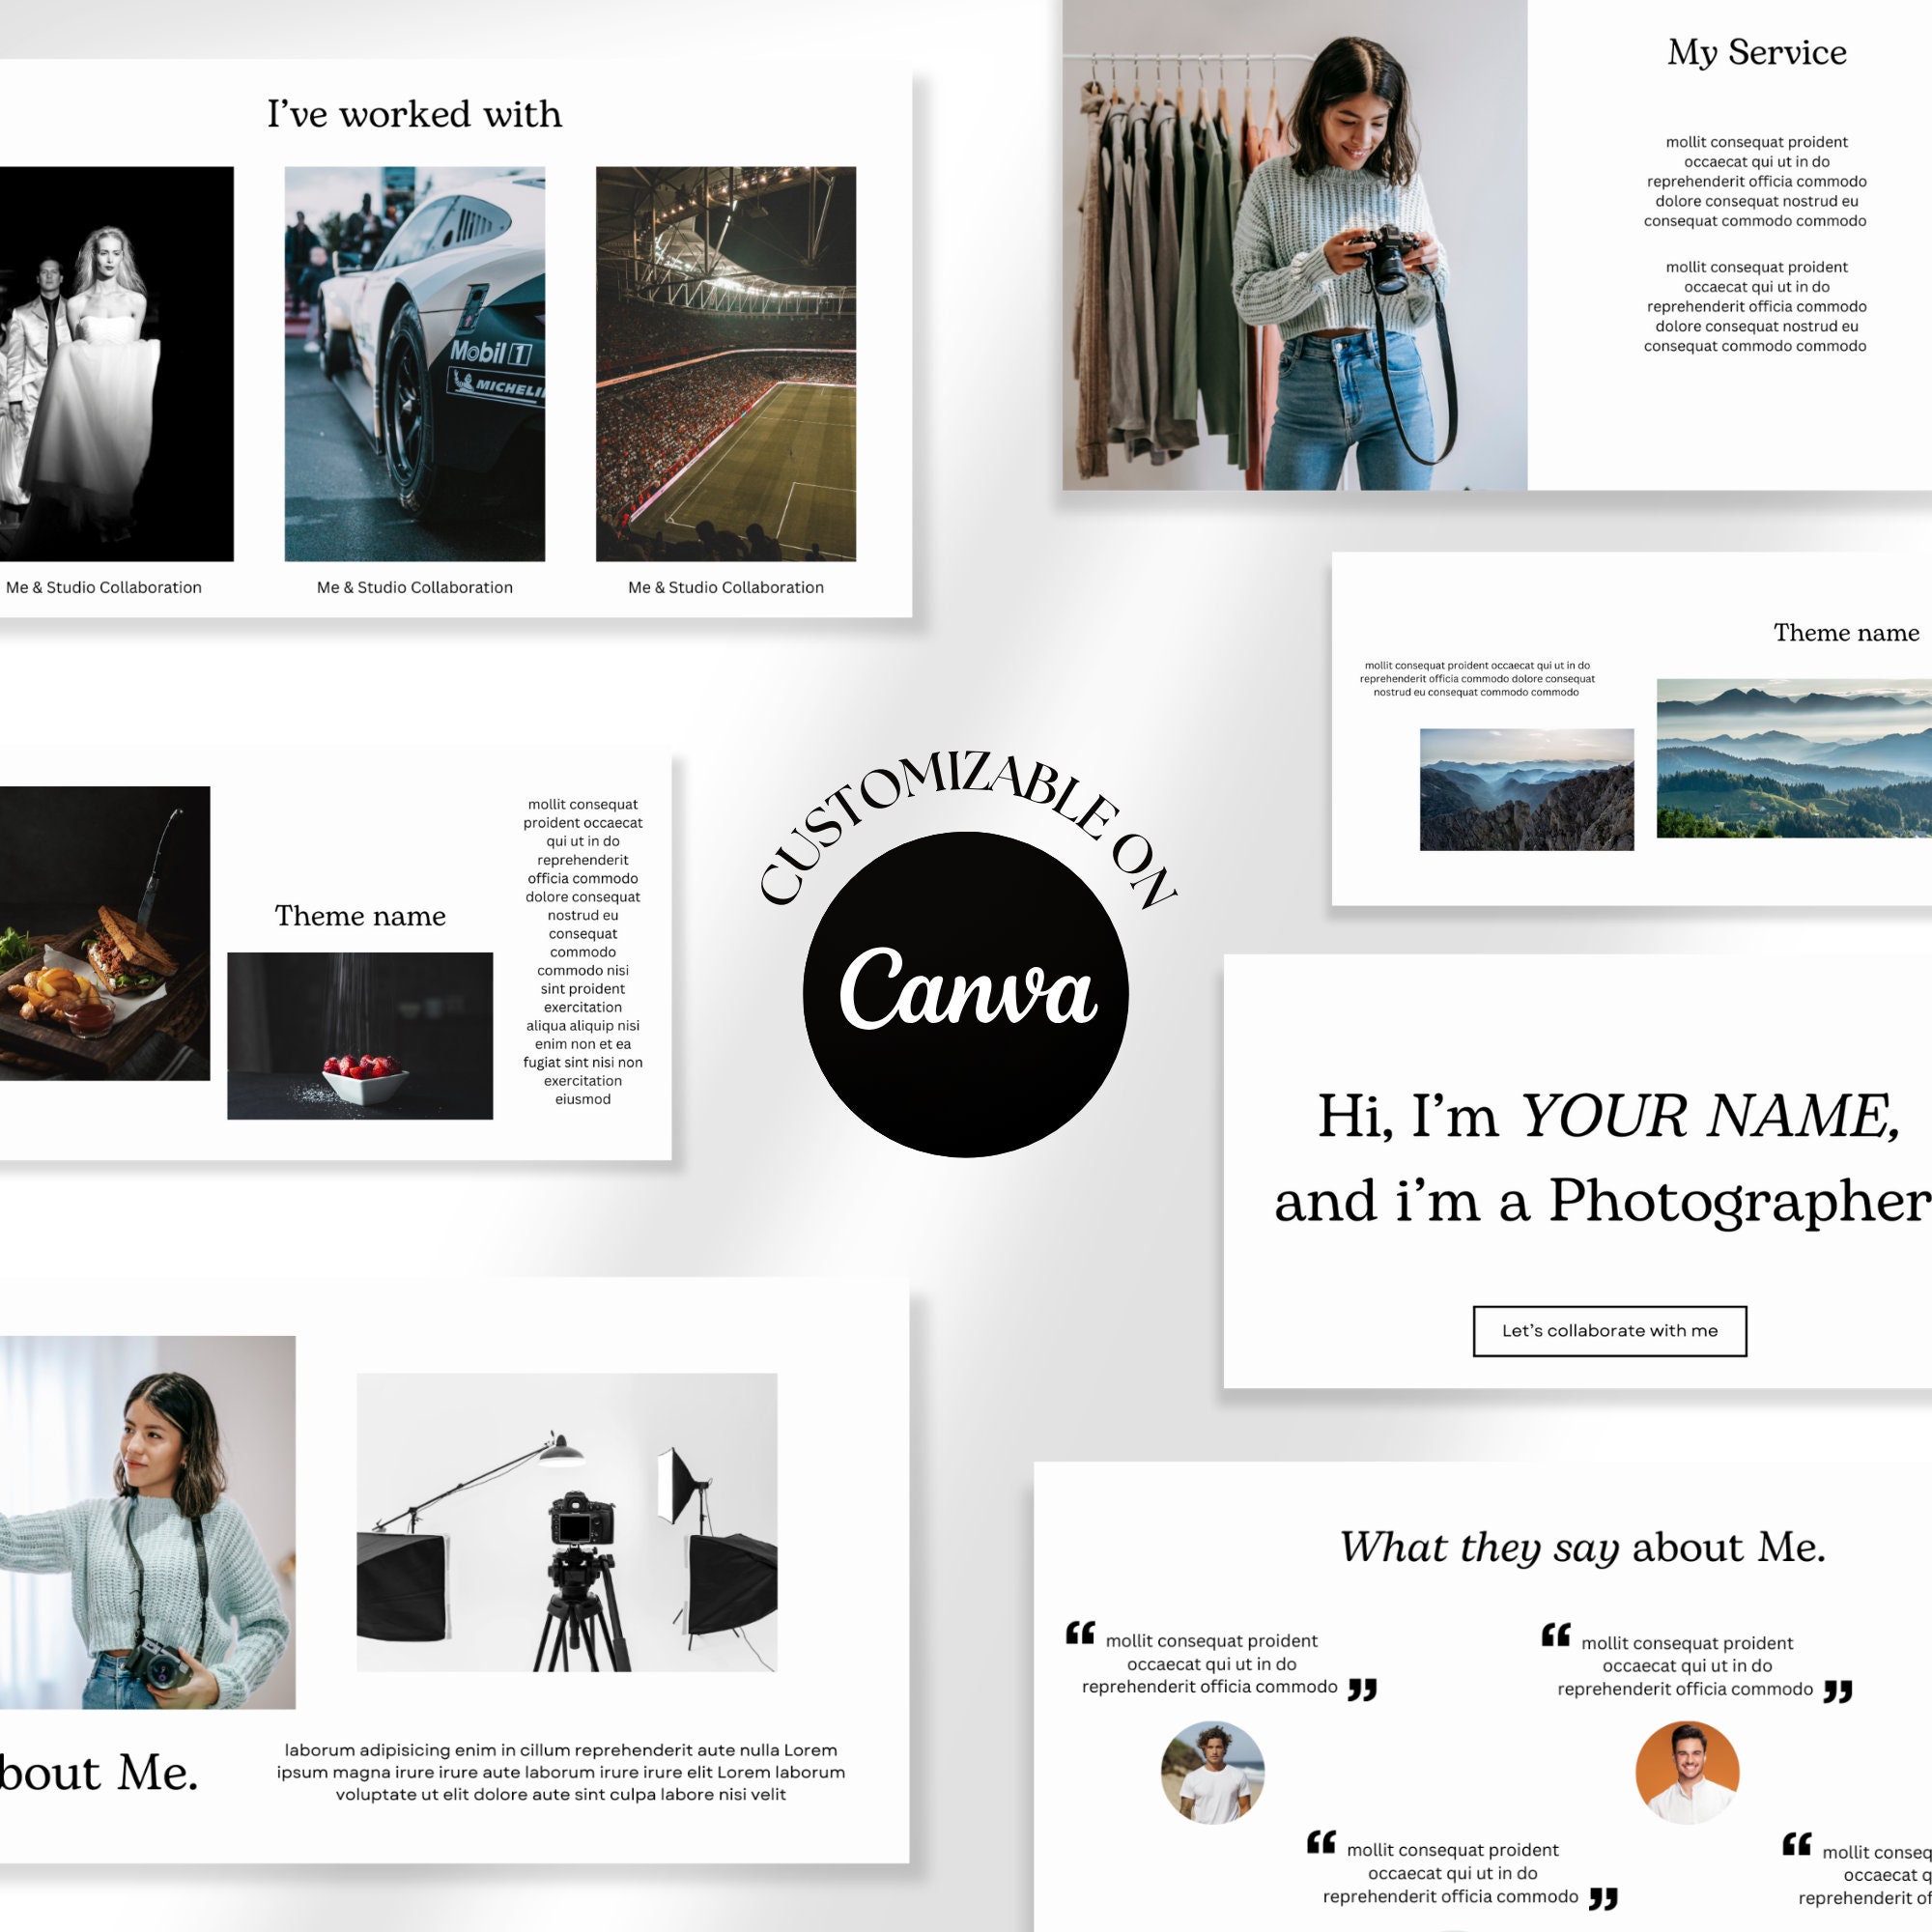Select the mountain landscape photo on Theme name slide
The height and width of the screenshot is (1932, 1932).
point(1530,790)
